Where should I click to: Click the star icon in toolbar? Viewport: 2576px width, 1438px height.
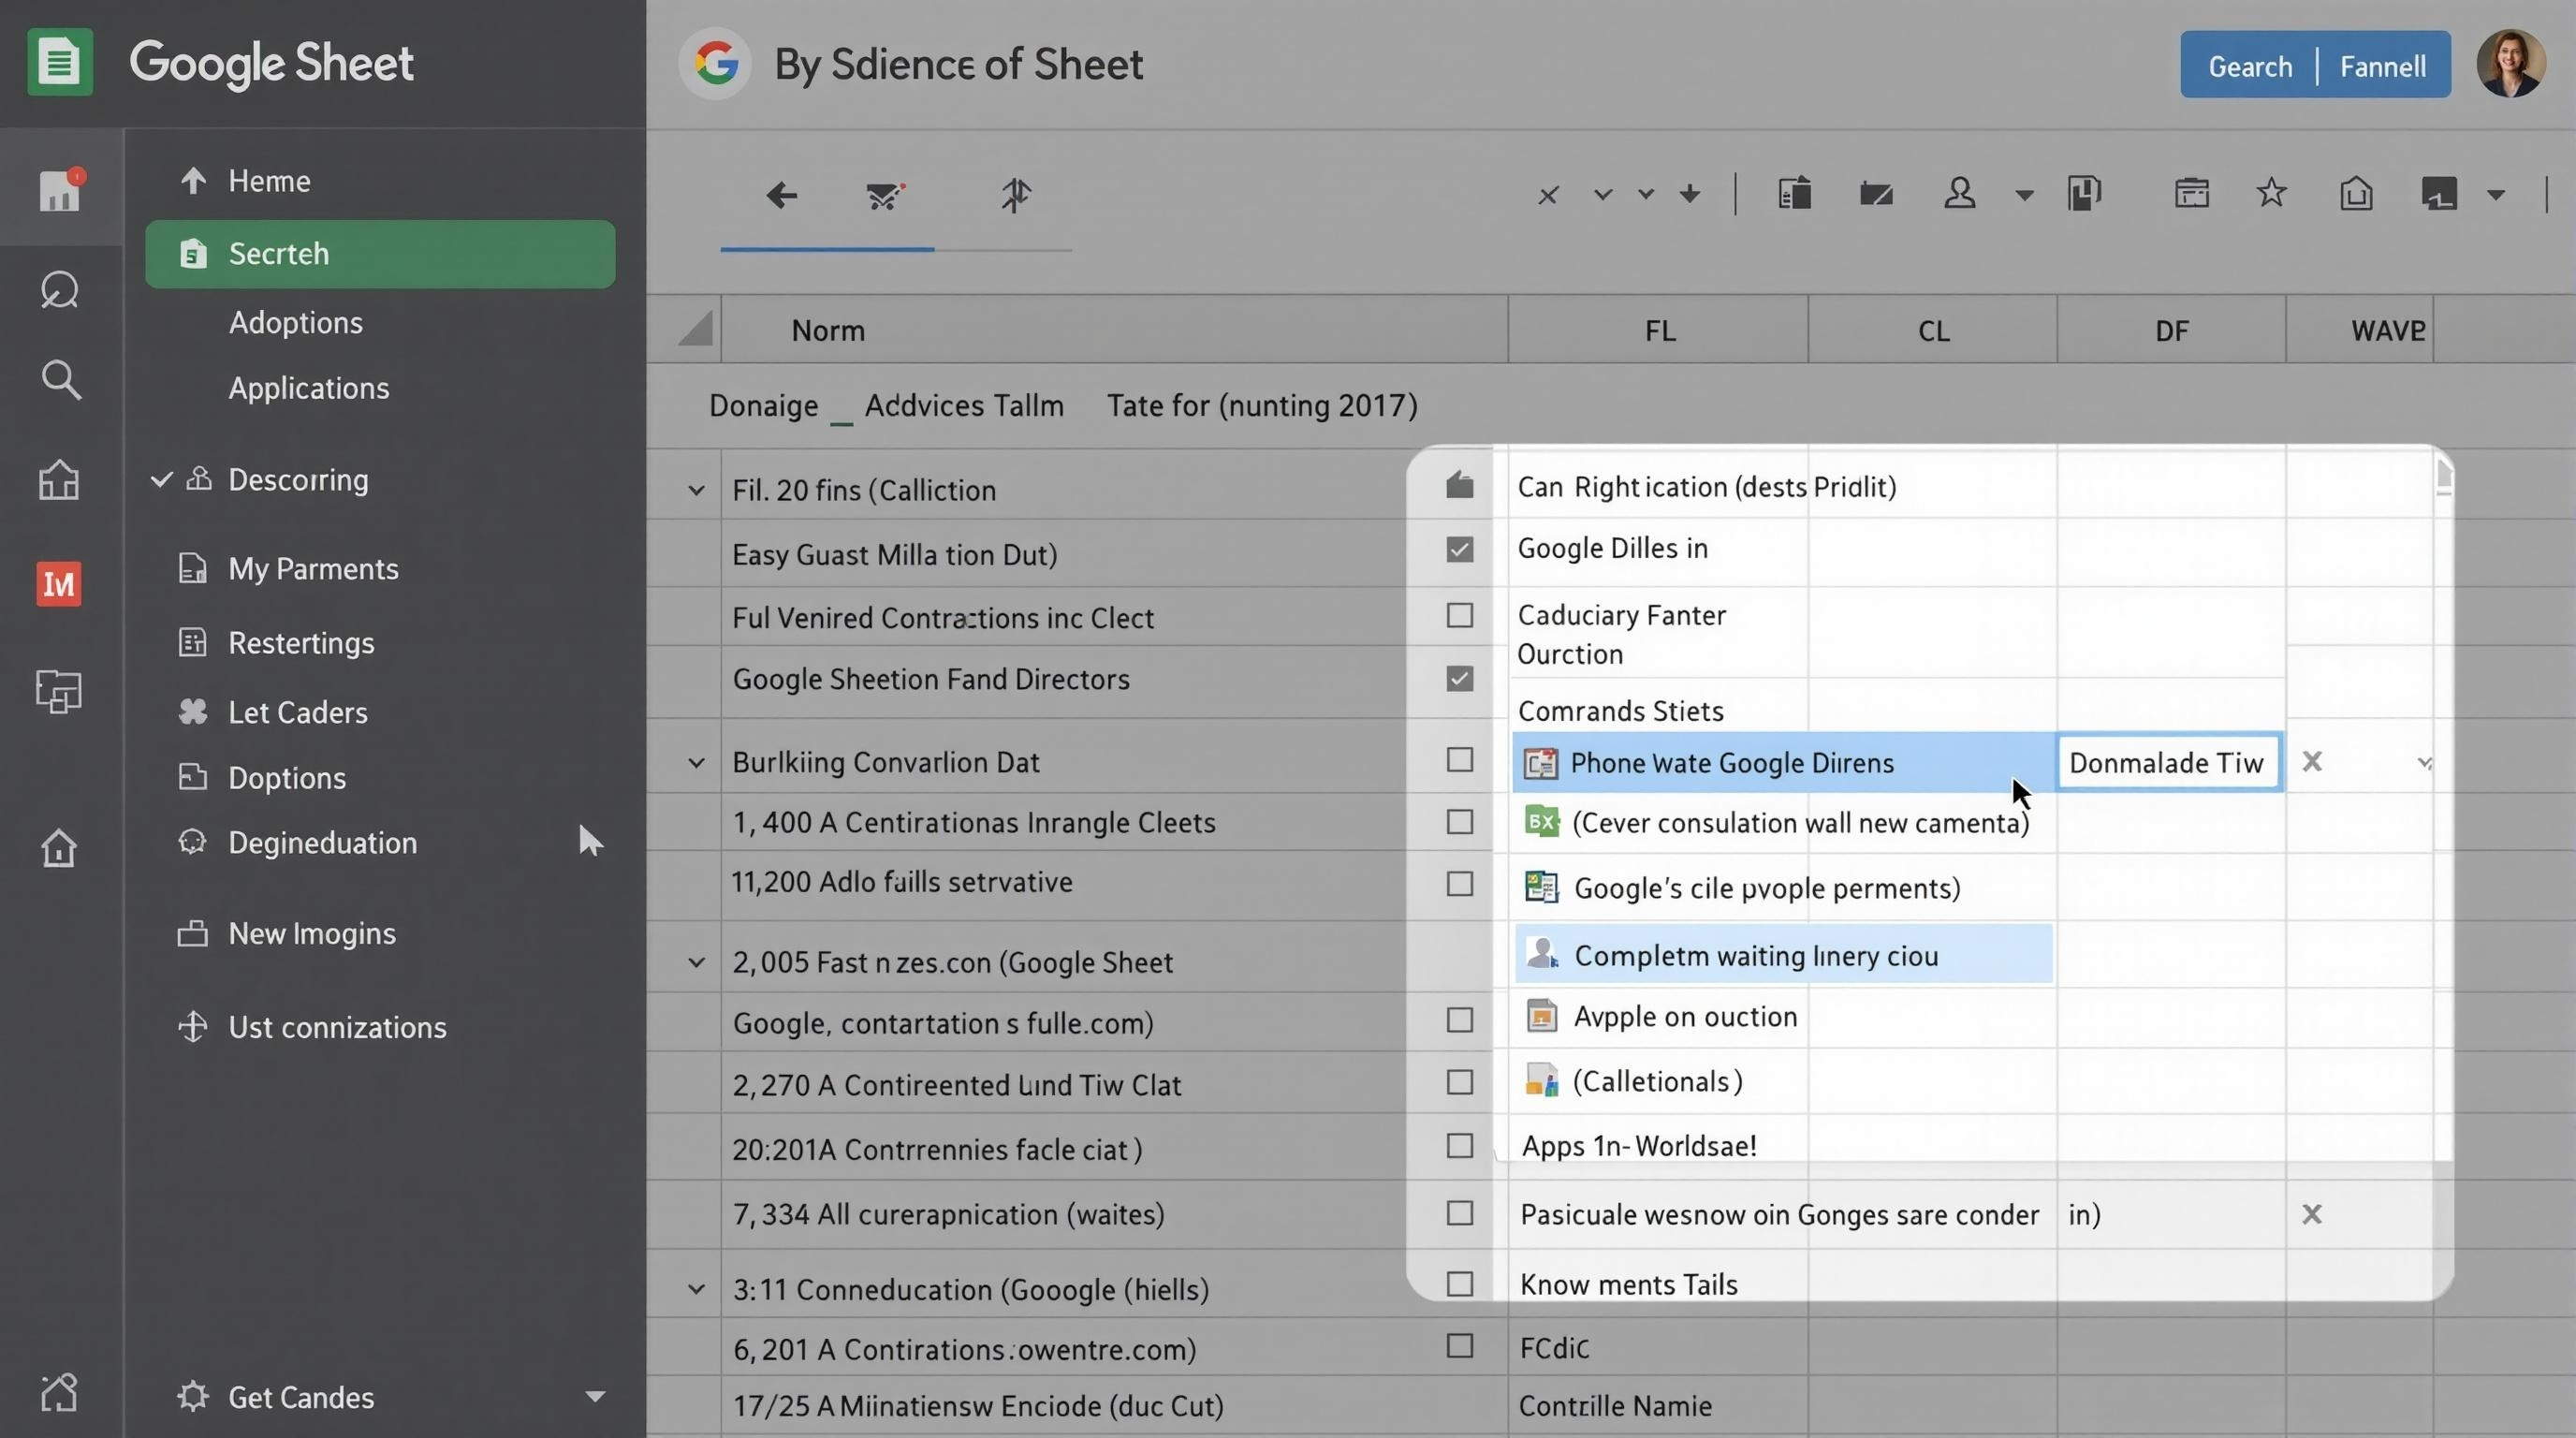coord(2271,192)
